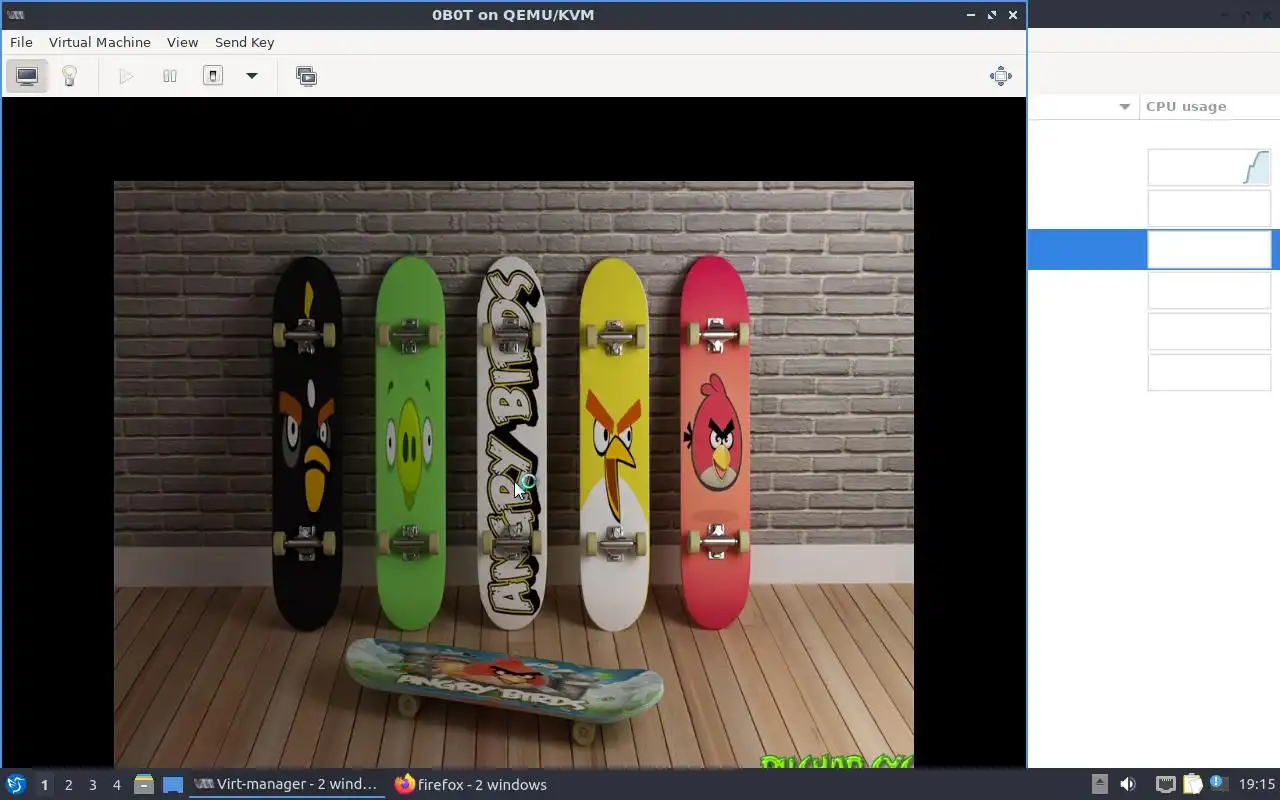Click the first CPU usage graph
This screenshot has width=1280, height=800.
point(1209,168)
